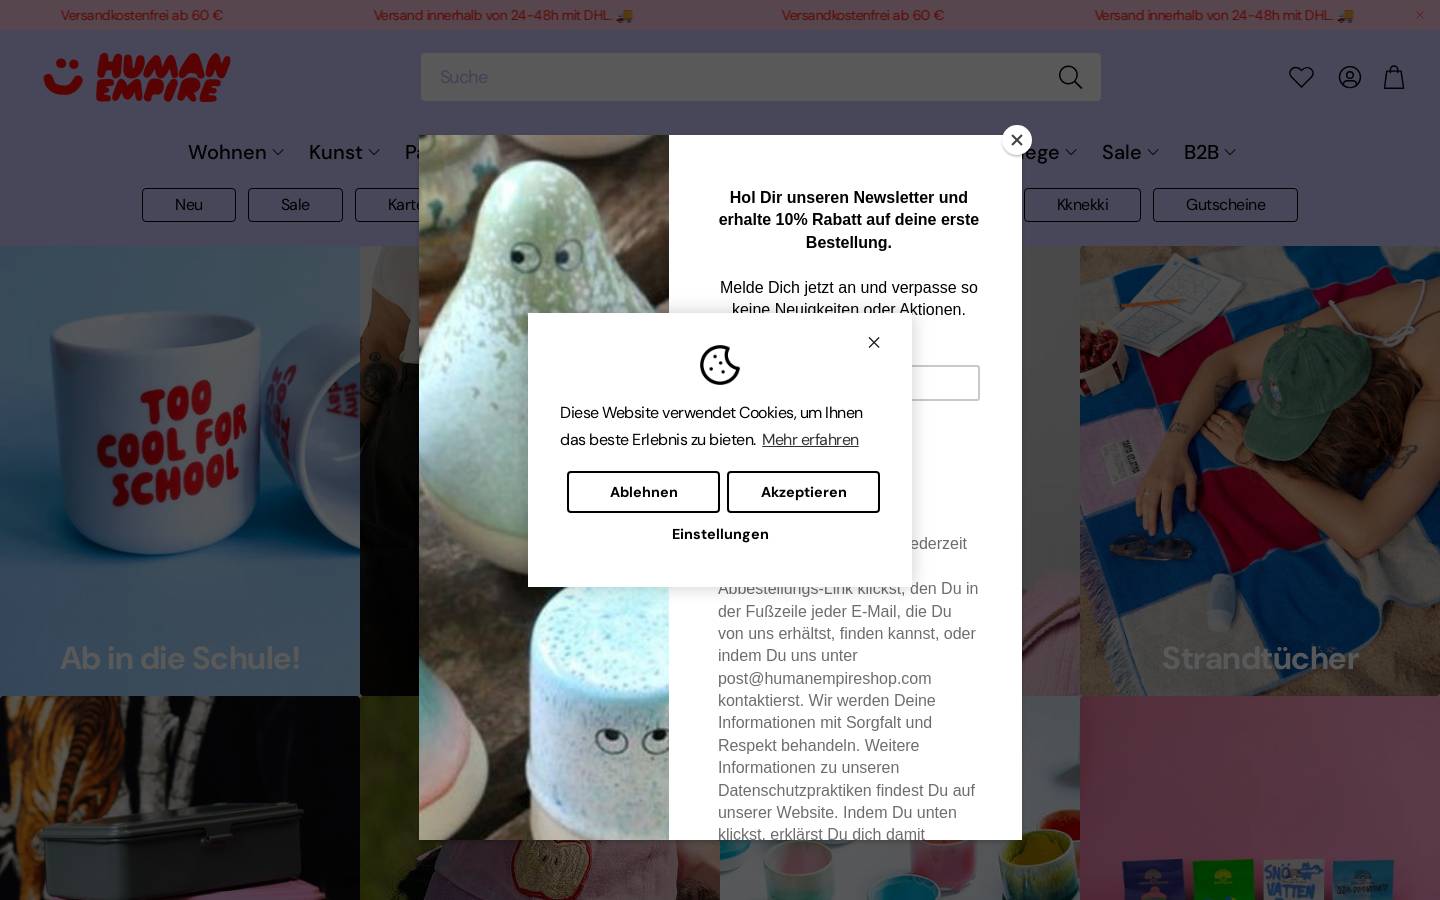Click the newsletter email input field
1440x900 pixels.
point(945,383)
